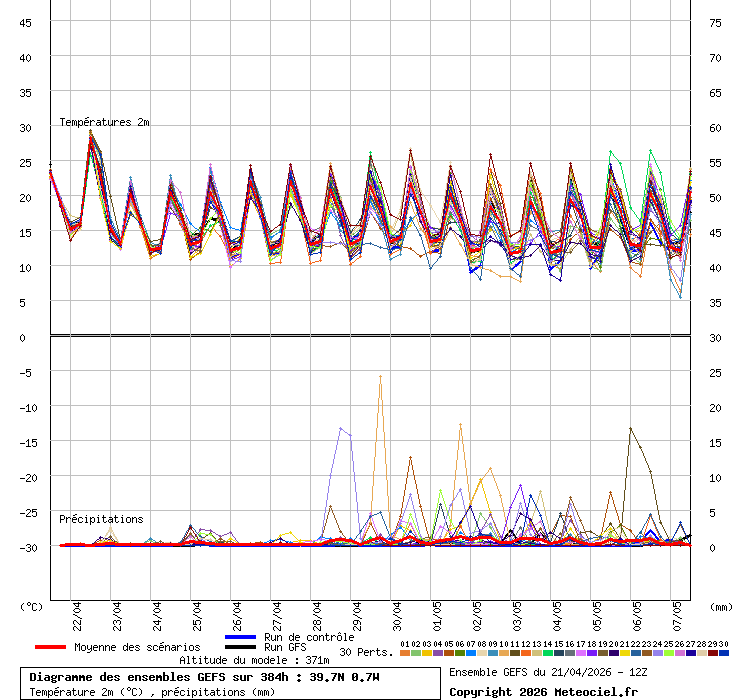Click the 30 Perts. legend label
Screen dimensions: 740x700
point(366,652)
